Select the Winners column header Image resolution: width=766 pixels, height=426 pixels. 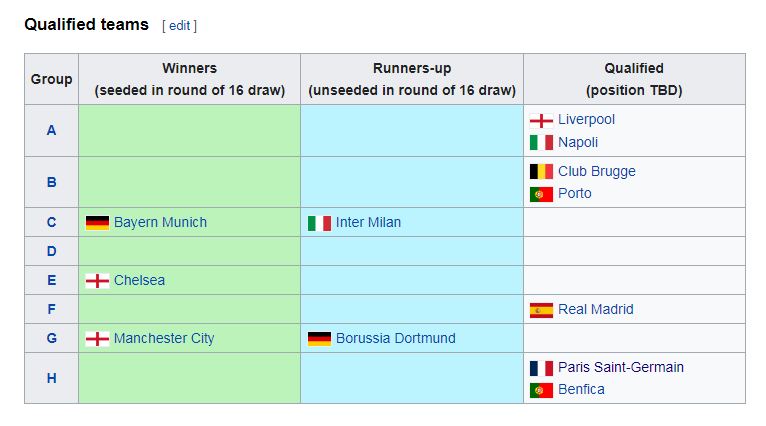(x=190, y=79)
